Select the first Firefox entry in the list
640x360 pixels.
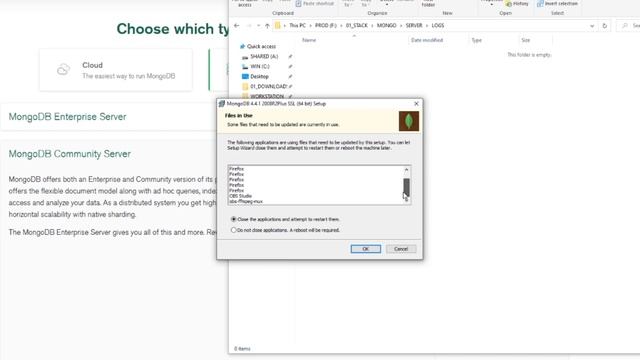[237, 169]
